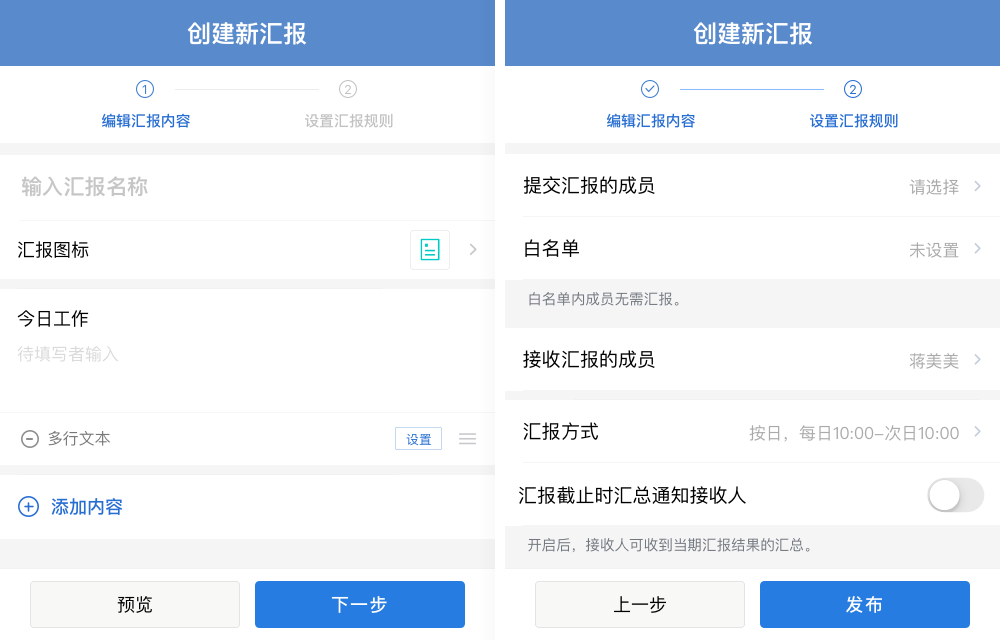Screen dimensions: 1000x640
Task: Tap step 2 circle in right screen
Action: pos(853,89)
